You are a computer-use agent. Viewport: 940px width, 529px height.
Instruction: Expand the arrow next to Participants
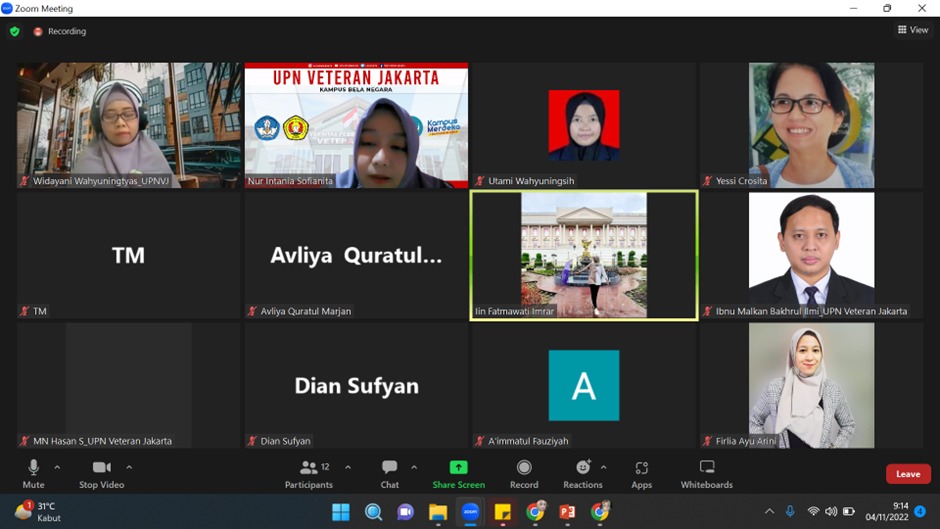(347, 467)
